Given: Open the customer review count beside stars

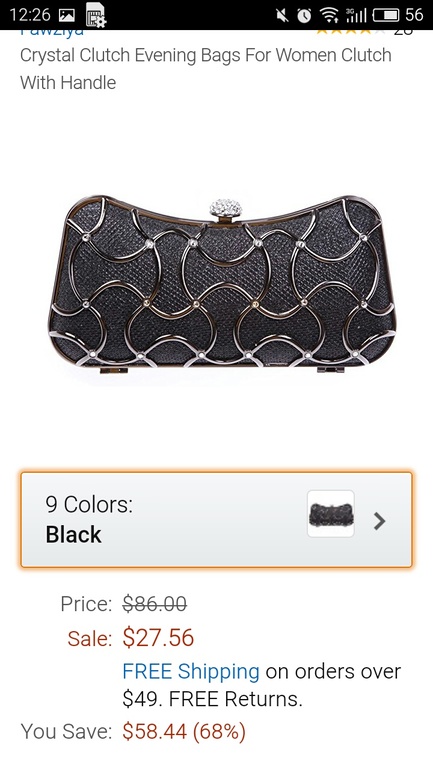Looking at the screenshot, I should (403, 32).
